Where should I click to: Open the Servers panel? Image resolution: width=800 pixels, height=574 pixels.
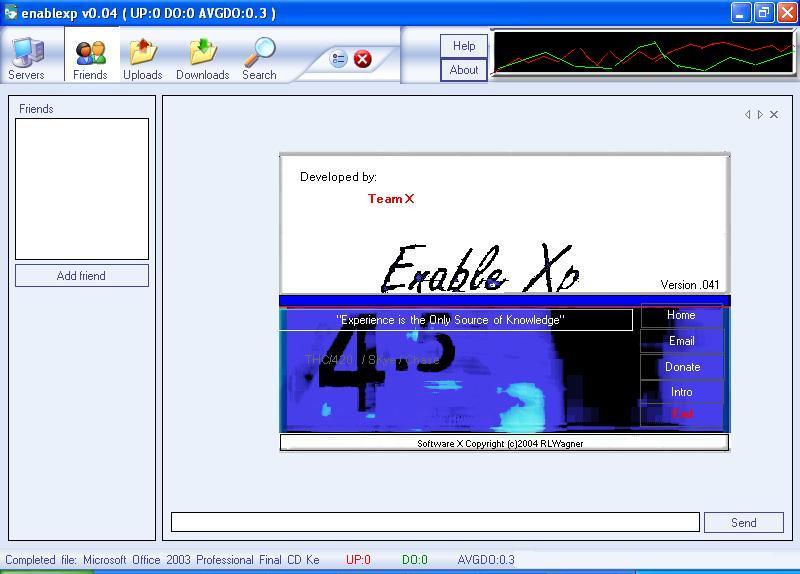pos(26,59)
